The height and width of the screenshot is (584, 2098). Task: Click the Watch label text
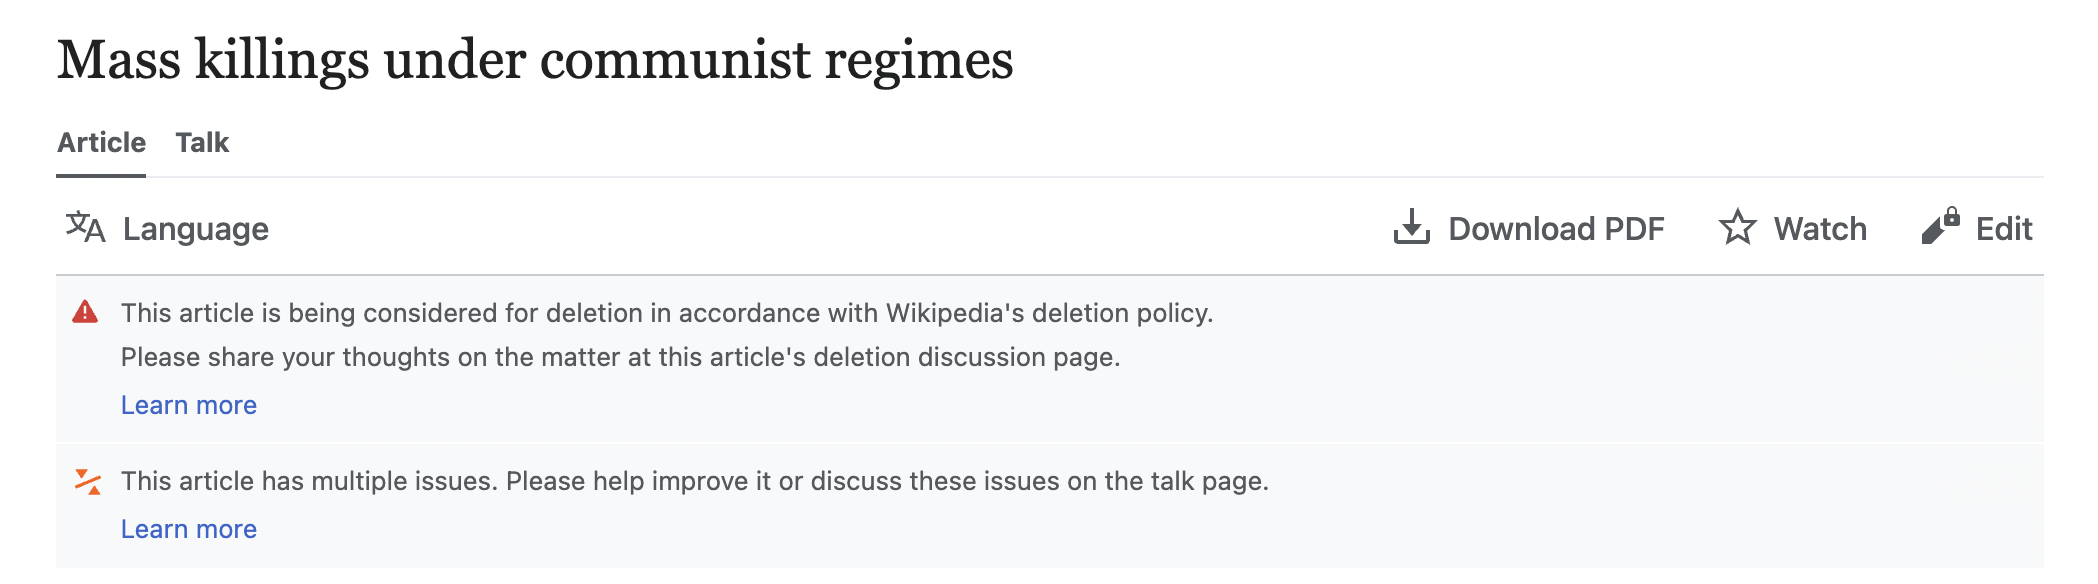click(1820, 229)
